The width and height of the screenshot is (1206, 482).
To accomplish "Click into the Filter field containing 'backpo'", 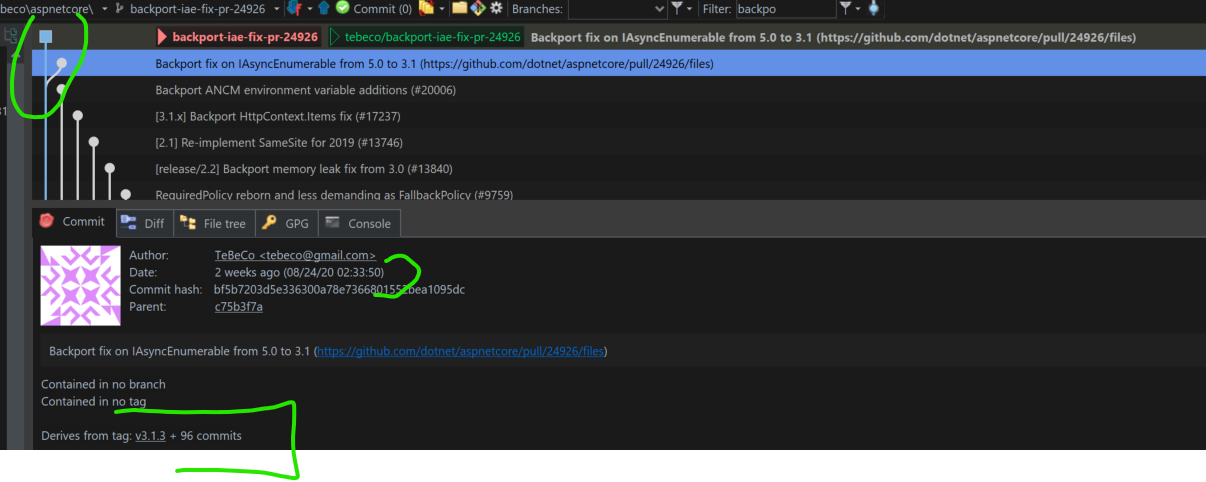I will point(786,9).
